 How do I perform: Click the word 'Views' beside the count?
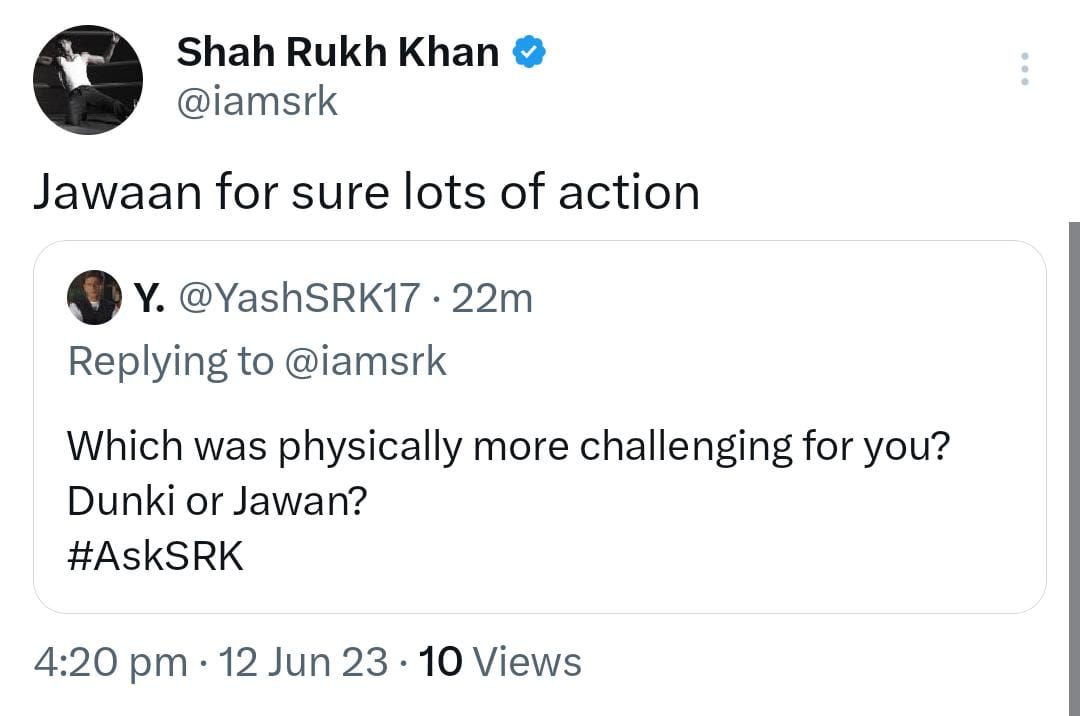click(x=526, y=662)
